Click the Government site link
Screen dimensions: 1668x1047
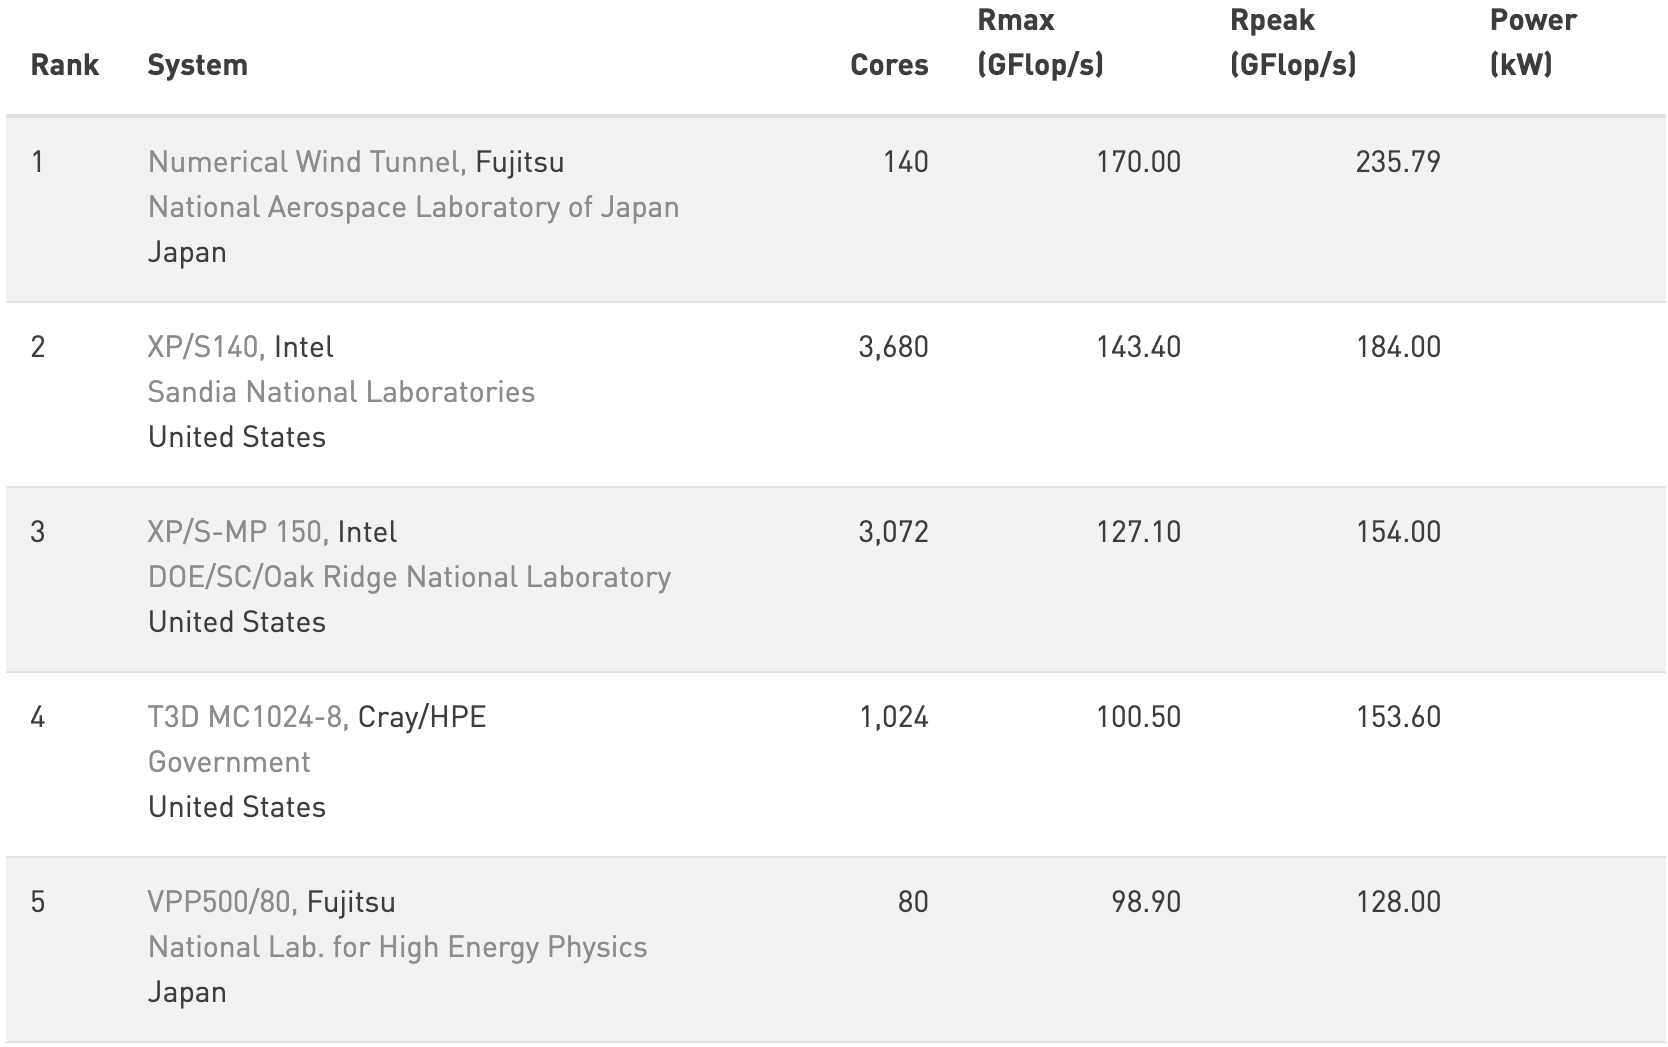pyautogui.click(x=229, y=762)
